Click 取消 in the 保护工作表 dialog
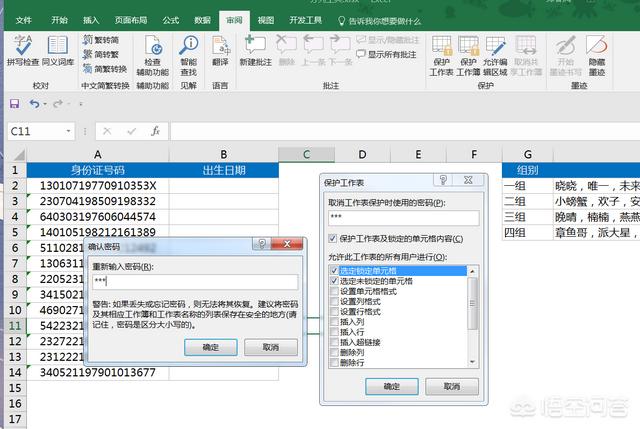This screenshot has width=640, height=429. pos(451,386)
